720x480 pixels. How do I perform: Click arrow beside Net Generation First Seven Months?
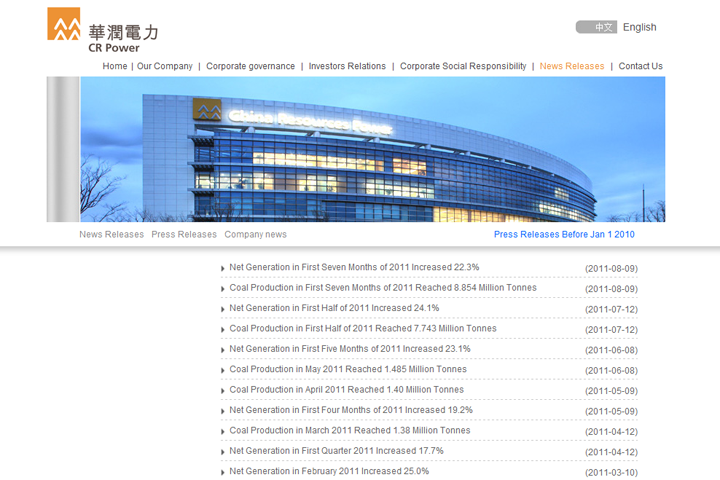pos(223,268)
